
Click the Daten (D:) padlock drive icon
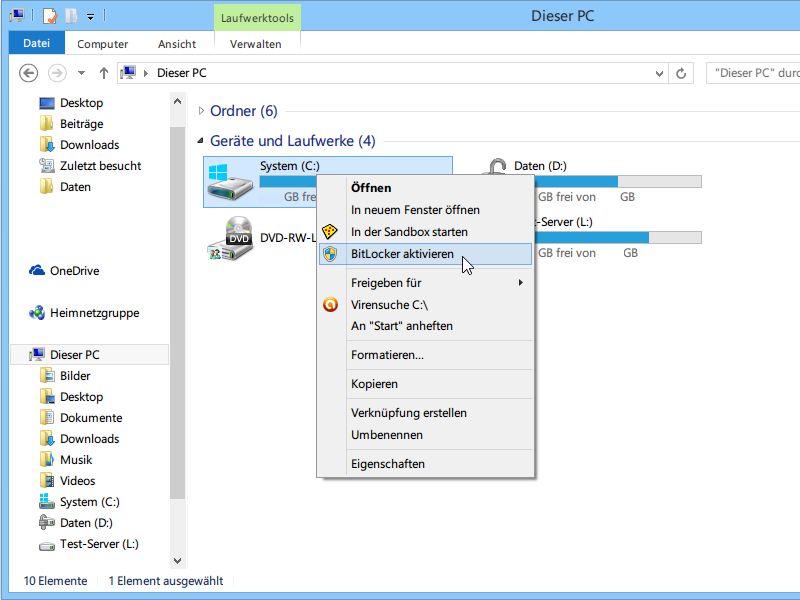click(496, 167)
